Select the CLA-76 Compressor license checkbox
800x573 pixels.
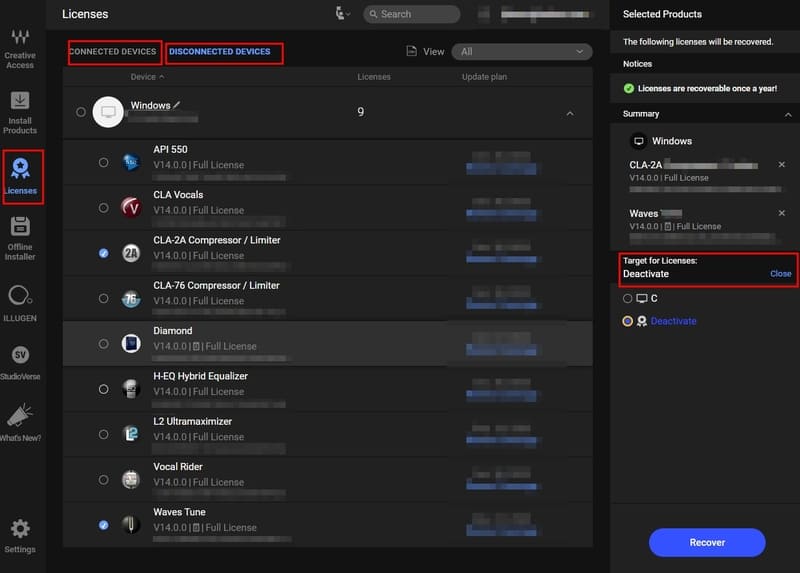pos(104,298)
